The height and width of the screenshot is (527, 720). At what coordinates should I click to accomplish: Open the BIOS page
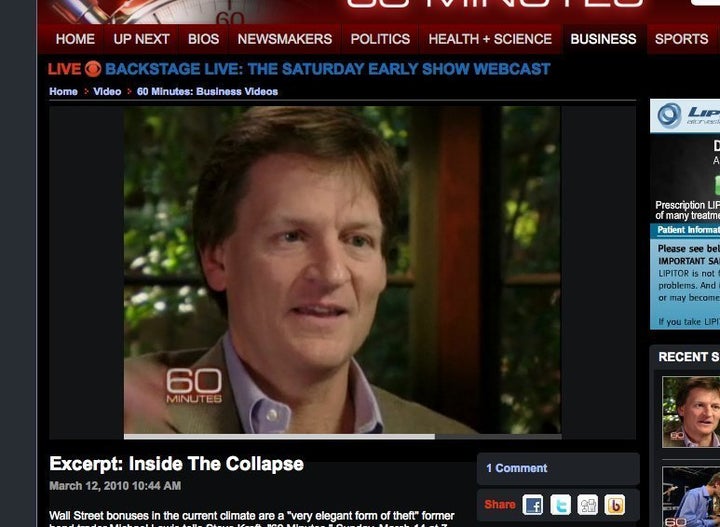(x=203, y=39)
